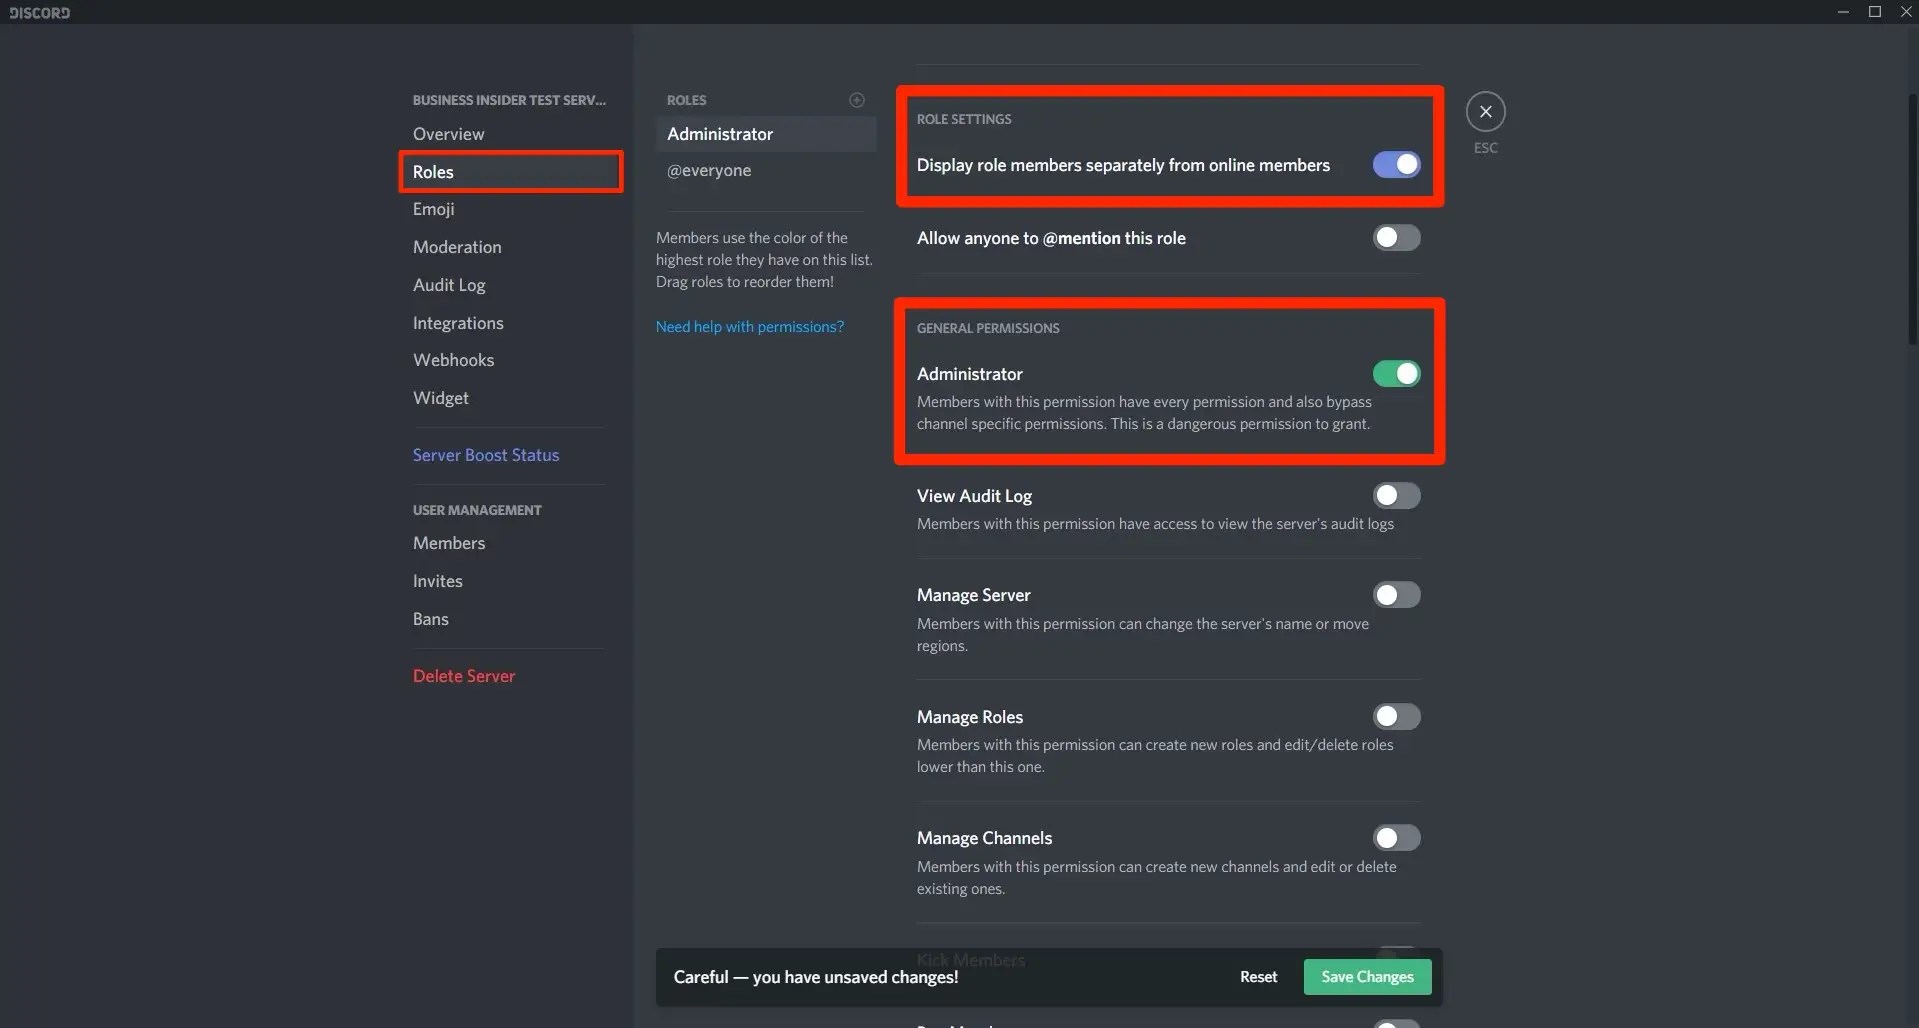
Task: Create a new role with the plus icon
Action: [x=857, y=100]
